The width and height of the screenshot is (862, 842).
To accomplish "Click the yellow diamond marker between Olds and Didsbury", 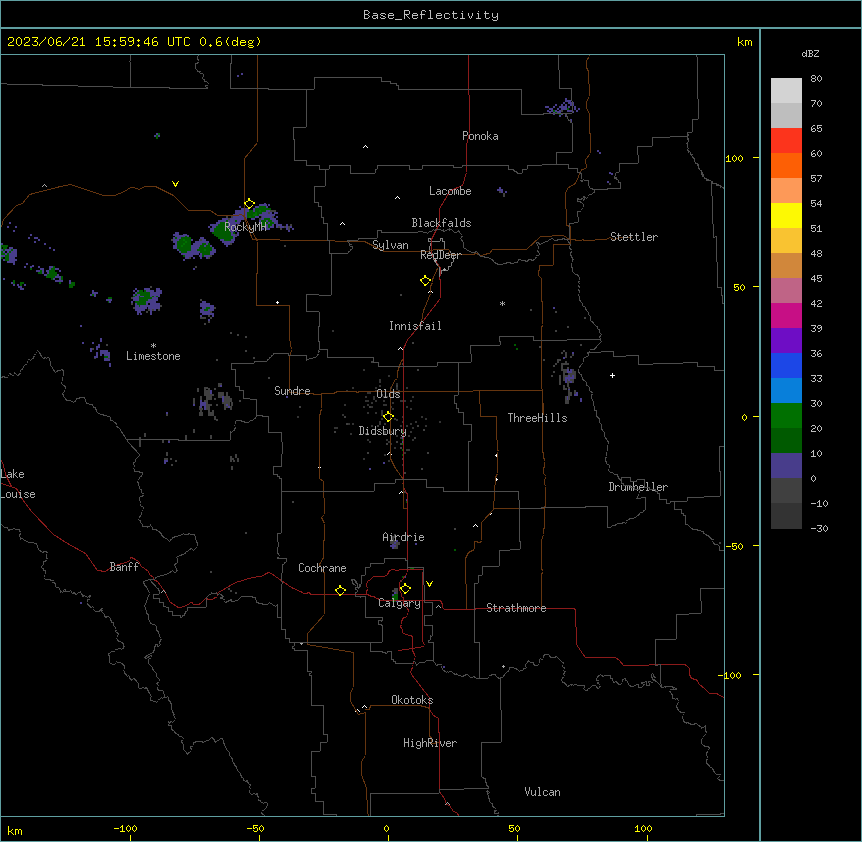I will point(388,417).
